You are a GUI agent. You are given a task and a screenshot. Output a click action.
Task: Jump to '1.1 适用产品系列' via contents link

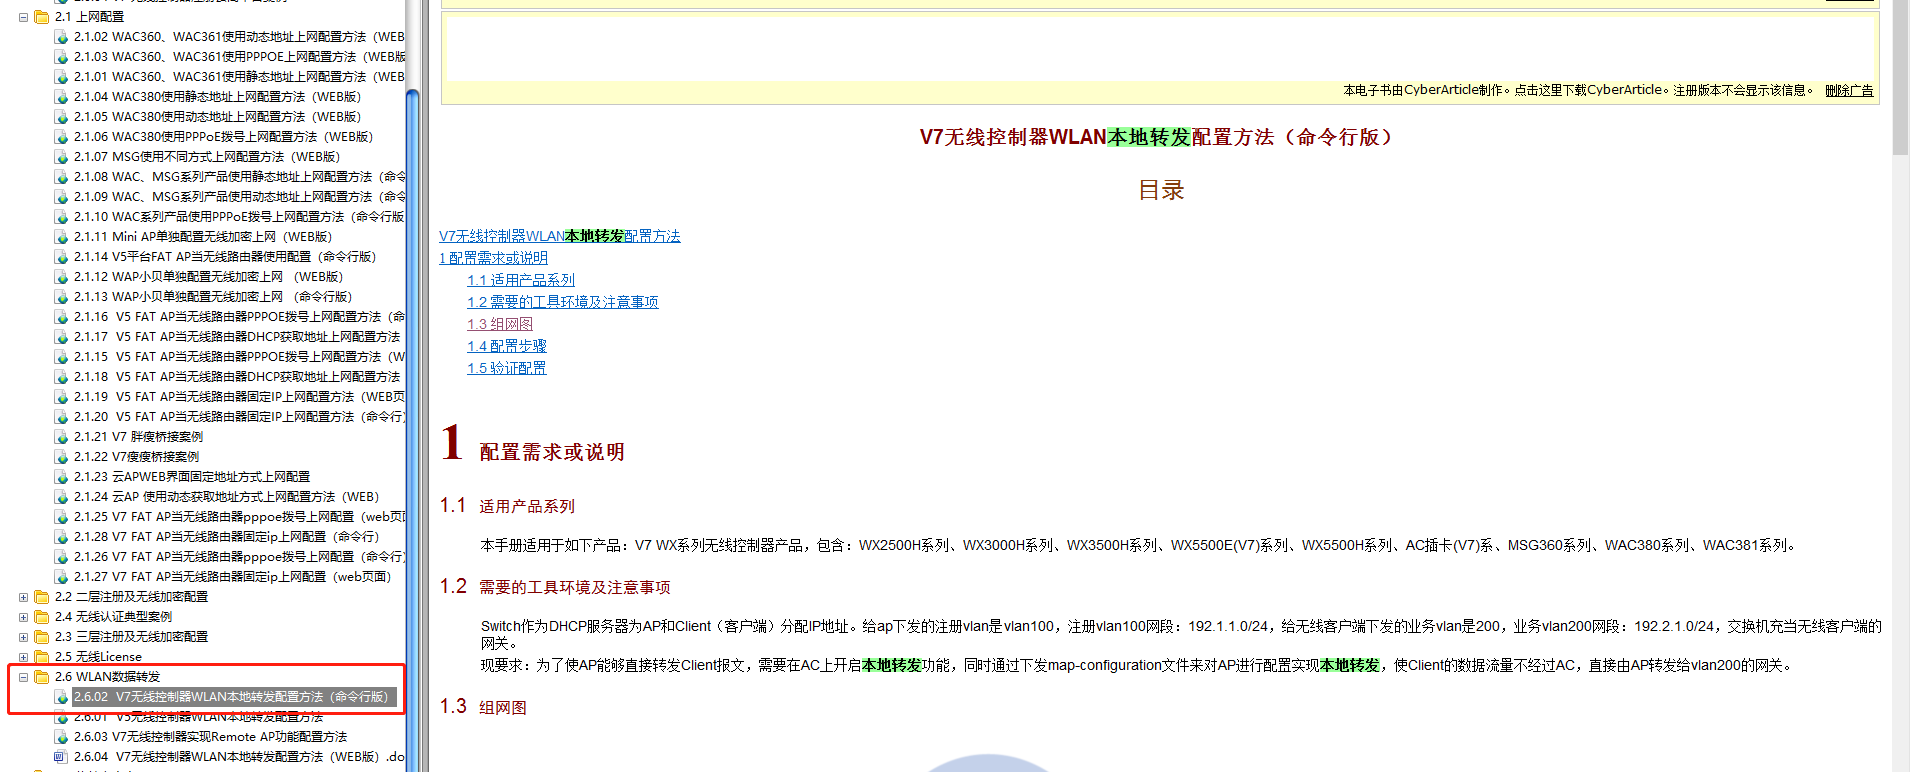tap(521, 280)
